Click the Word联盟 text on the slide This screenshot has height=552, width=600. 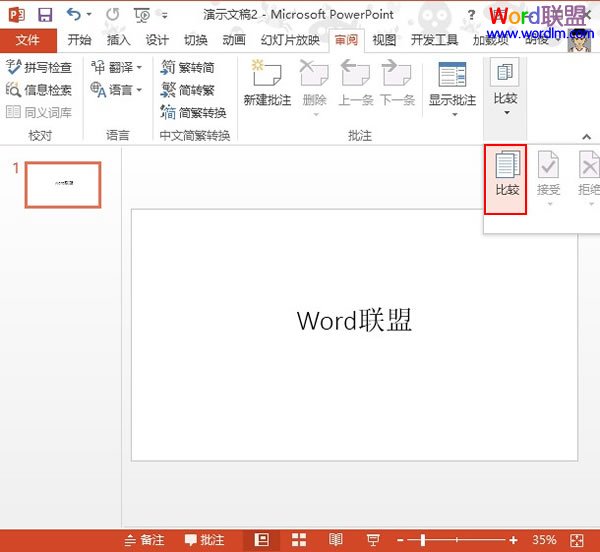click(x=354, y=320)
